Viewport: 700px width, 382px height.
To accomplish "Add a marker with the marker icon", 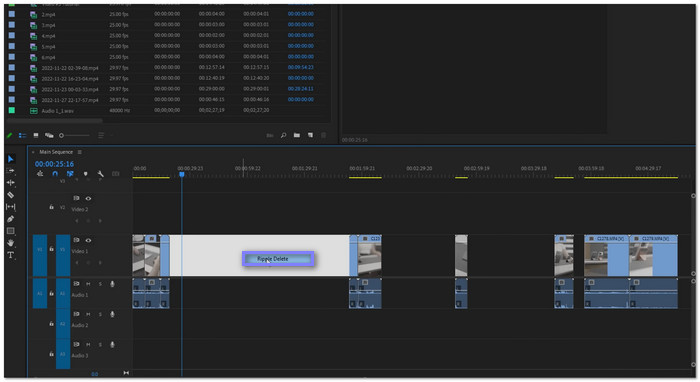I will coord(85,174).
